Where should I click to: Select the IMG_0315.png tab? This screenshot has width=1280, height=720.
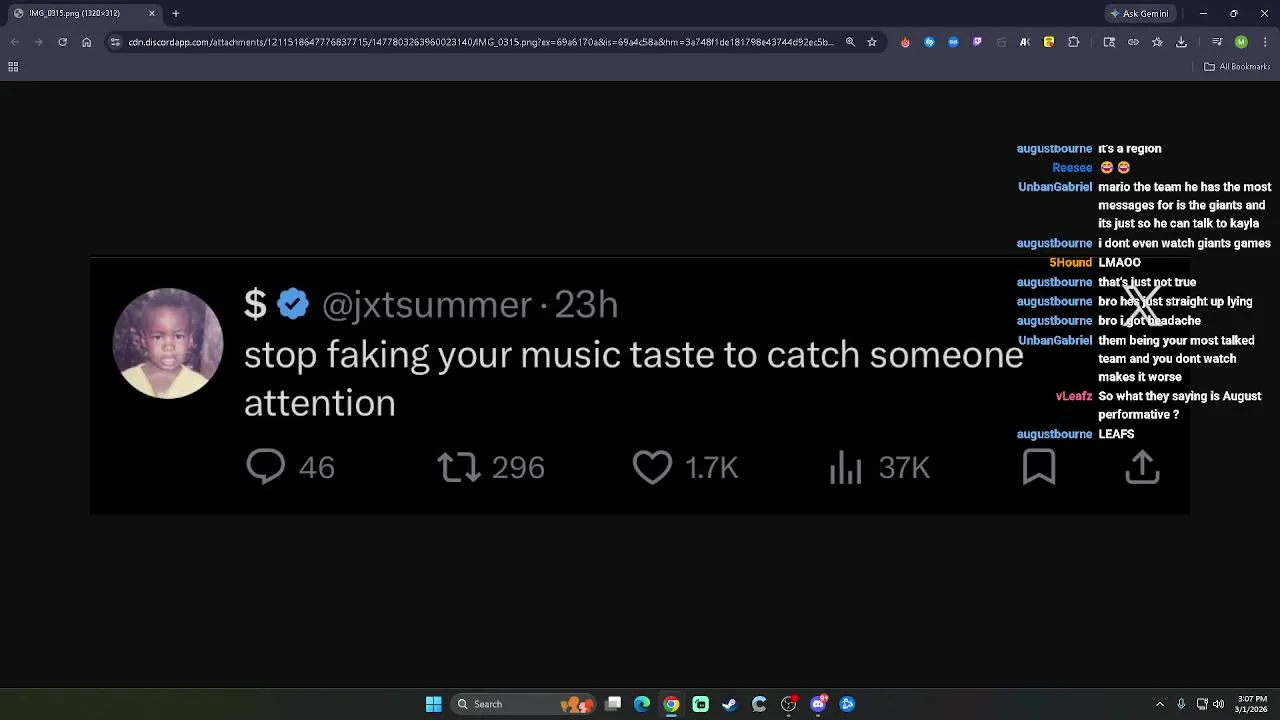pos(80,13)
